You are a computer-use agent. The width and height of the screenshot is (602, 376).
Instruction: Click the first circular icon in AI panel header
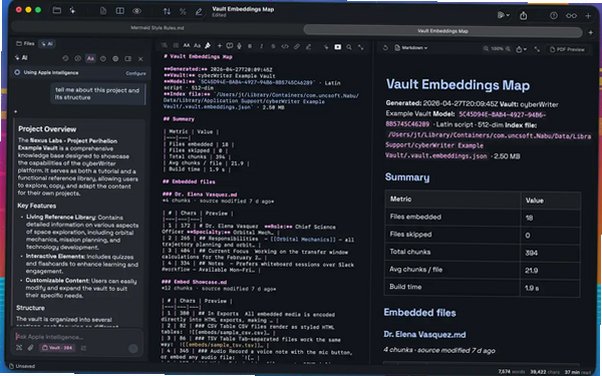(65, 58)
